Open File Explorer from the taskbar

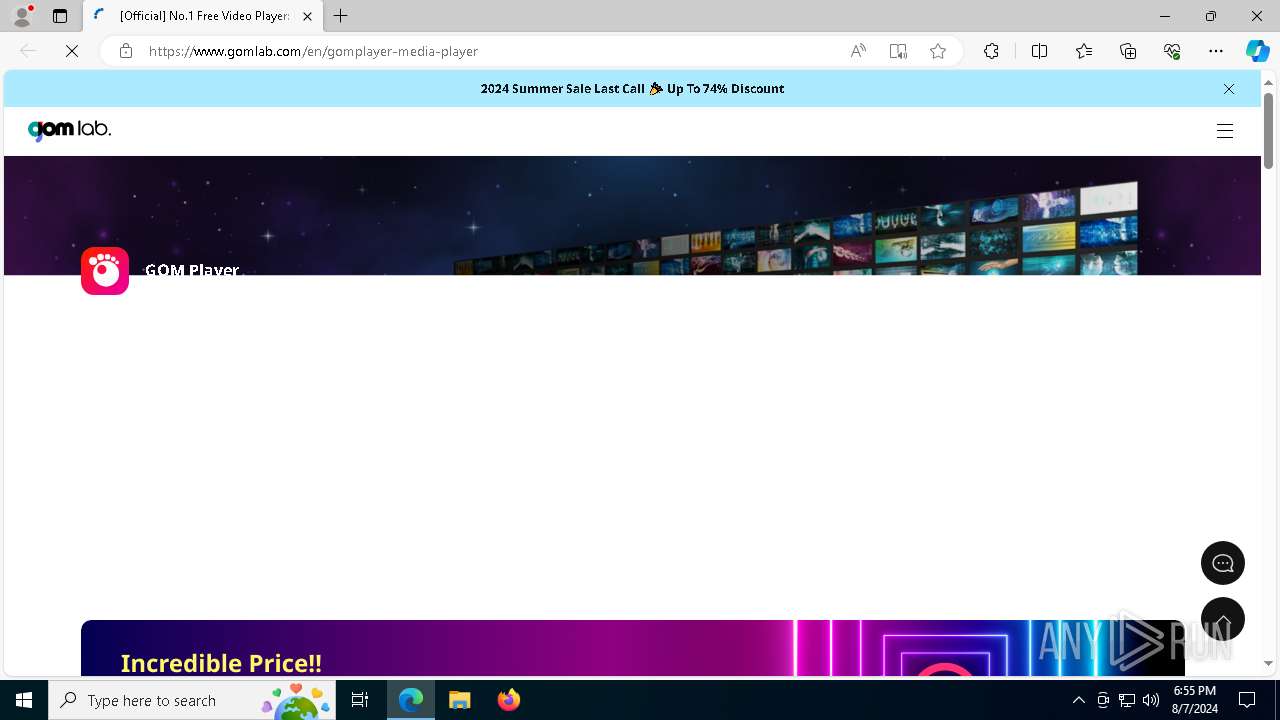pyautogui.click(x=459, y=700)
